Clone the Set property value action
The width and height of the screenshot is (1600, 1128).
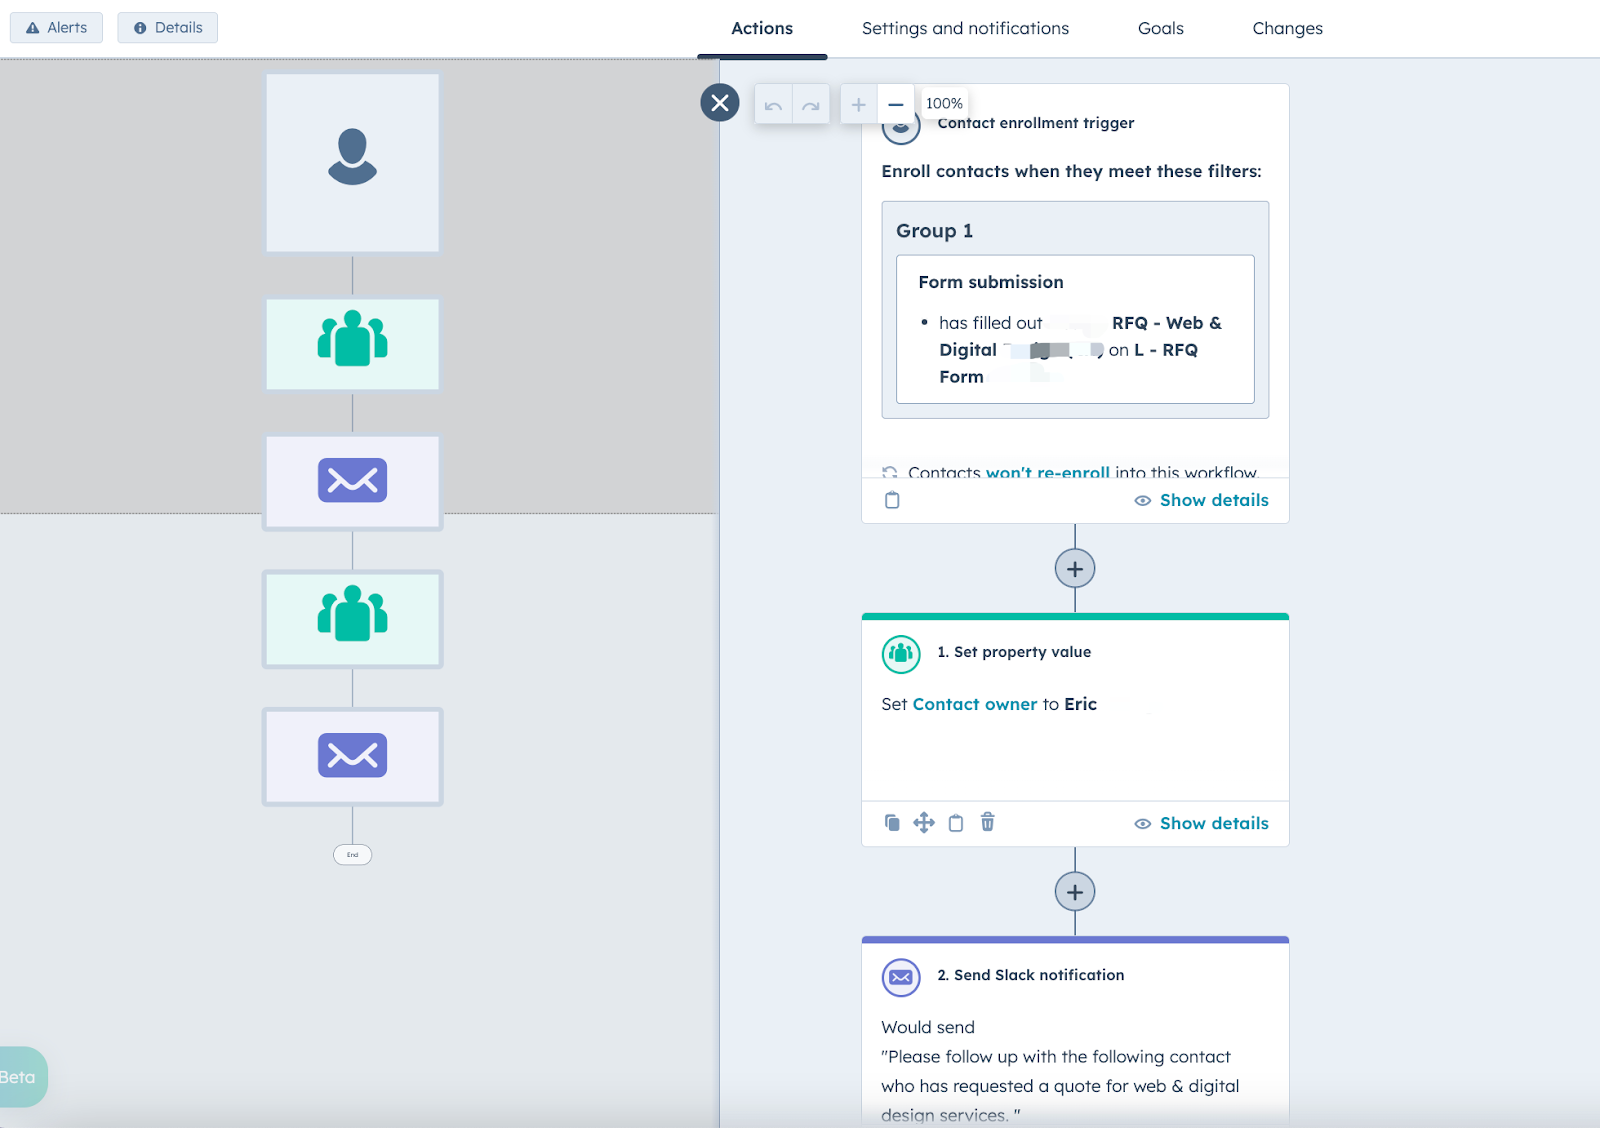pyautogui.click(x=892, y=822)
